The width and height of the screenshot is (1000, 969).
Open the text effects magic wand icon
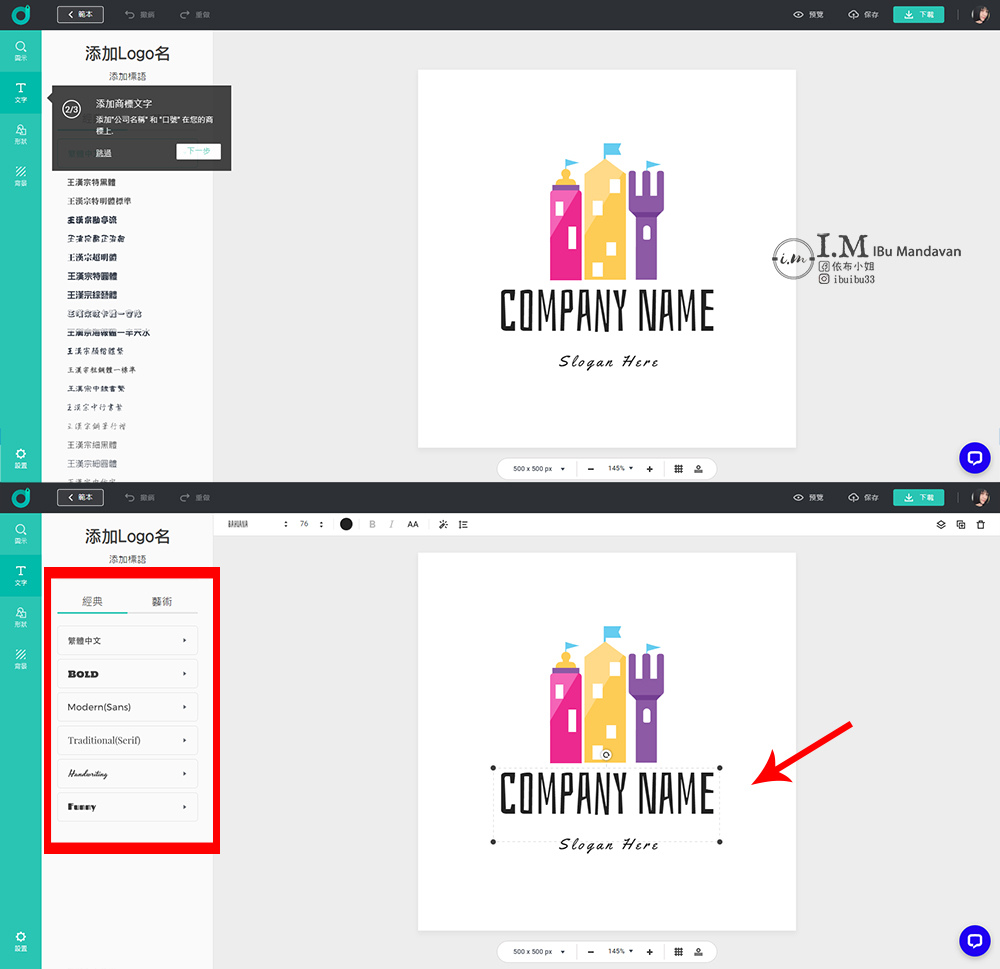click(x=443, y=524)
